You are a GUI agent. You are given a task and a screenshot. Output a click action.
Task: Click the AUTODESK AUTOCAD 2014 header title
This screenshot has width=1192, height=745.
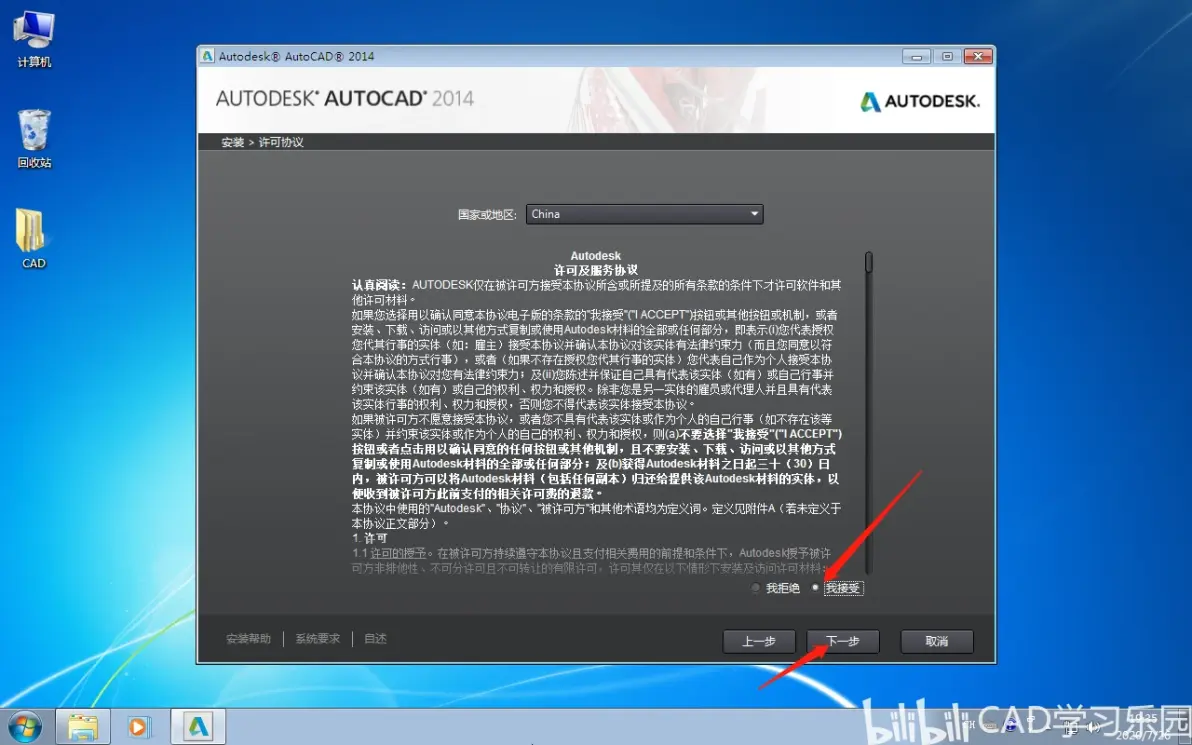(x=344, y=99)
